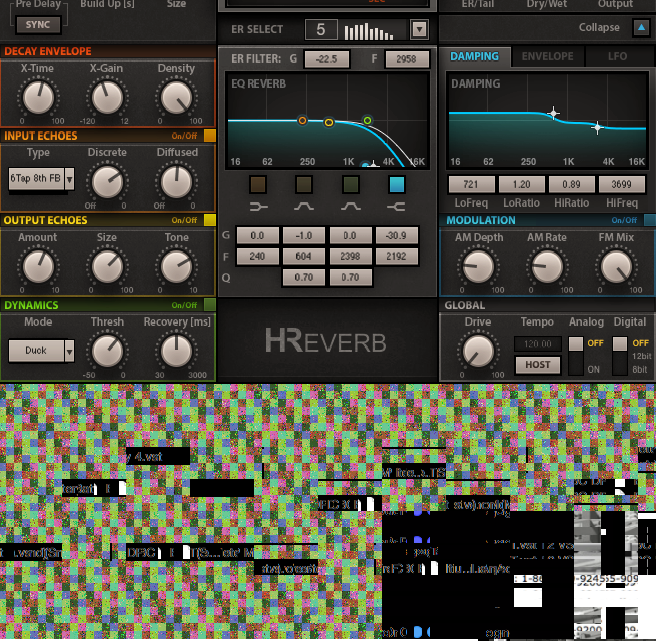Image resolution: width=656 pixels, height=641 pixels.
Task: Click the SYNC button under Pre Delay
Action: [x=38, y=25]
